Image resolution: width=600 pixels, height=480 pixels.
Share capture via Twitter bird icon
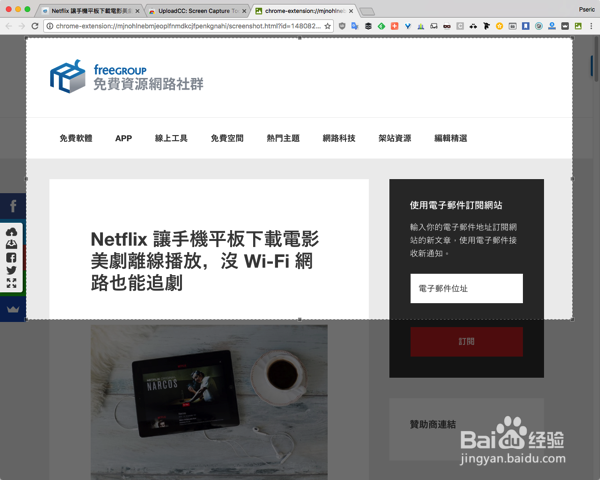11,270
